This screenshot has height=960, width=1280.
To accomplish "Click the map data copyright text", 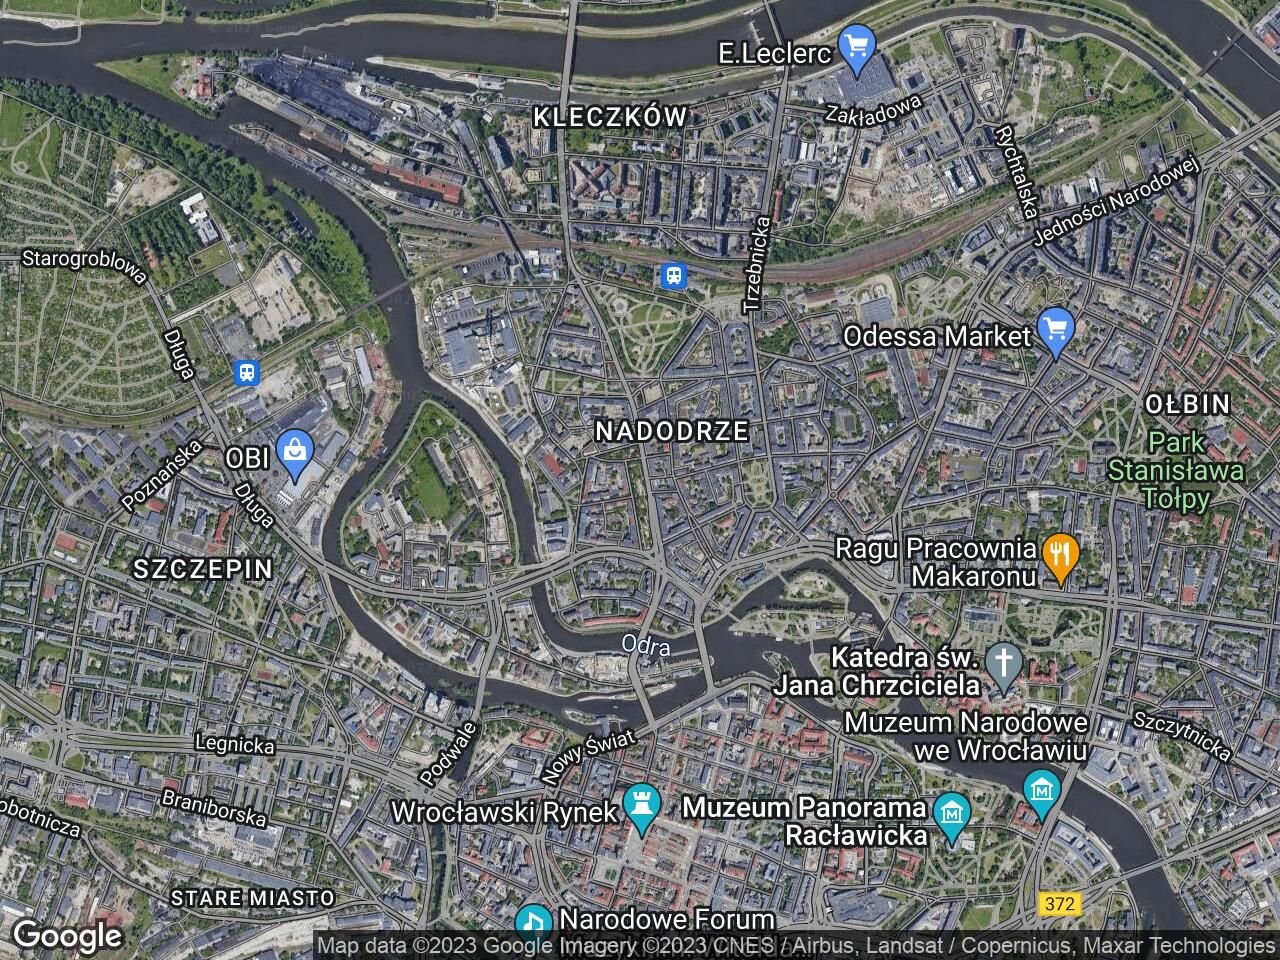I will tap(795, 945).
